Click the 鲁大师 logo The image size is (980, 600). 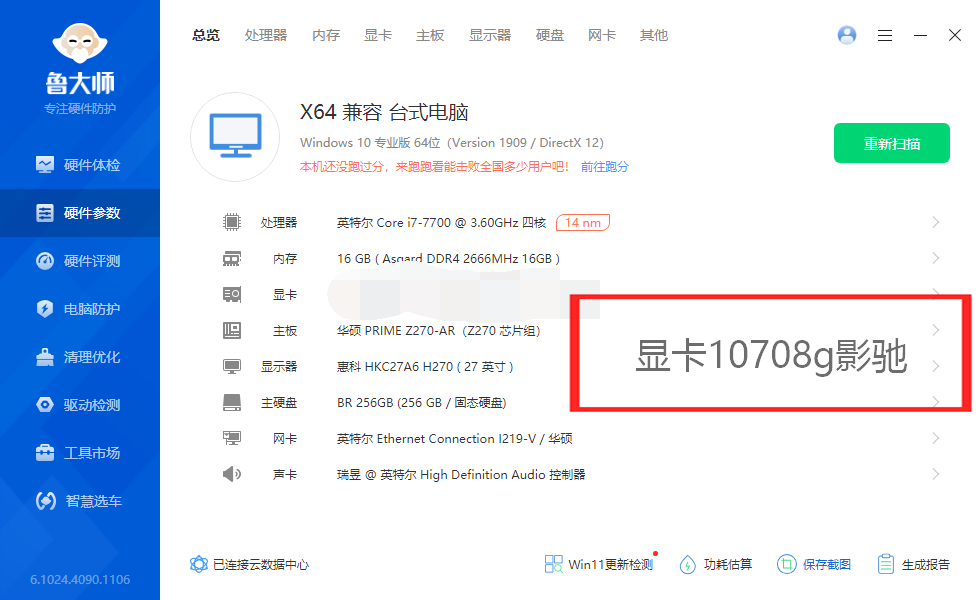point(80,69)
